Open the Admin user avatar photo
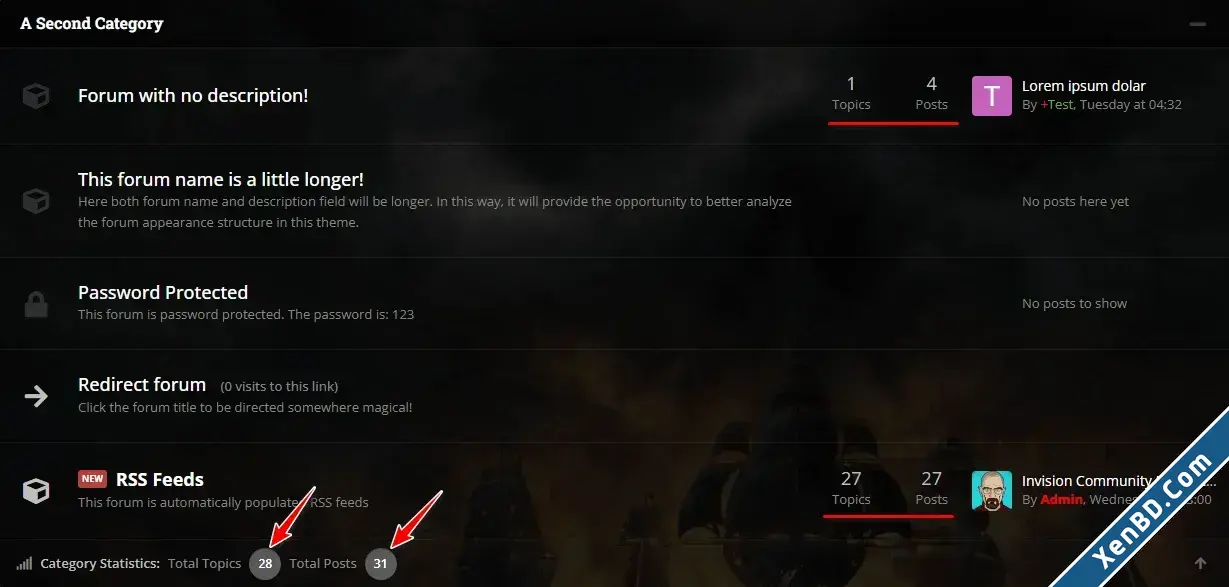This screenshot has height=587, width=1229. 992,490
